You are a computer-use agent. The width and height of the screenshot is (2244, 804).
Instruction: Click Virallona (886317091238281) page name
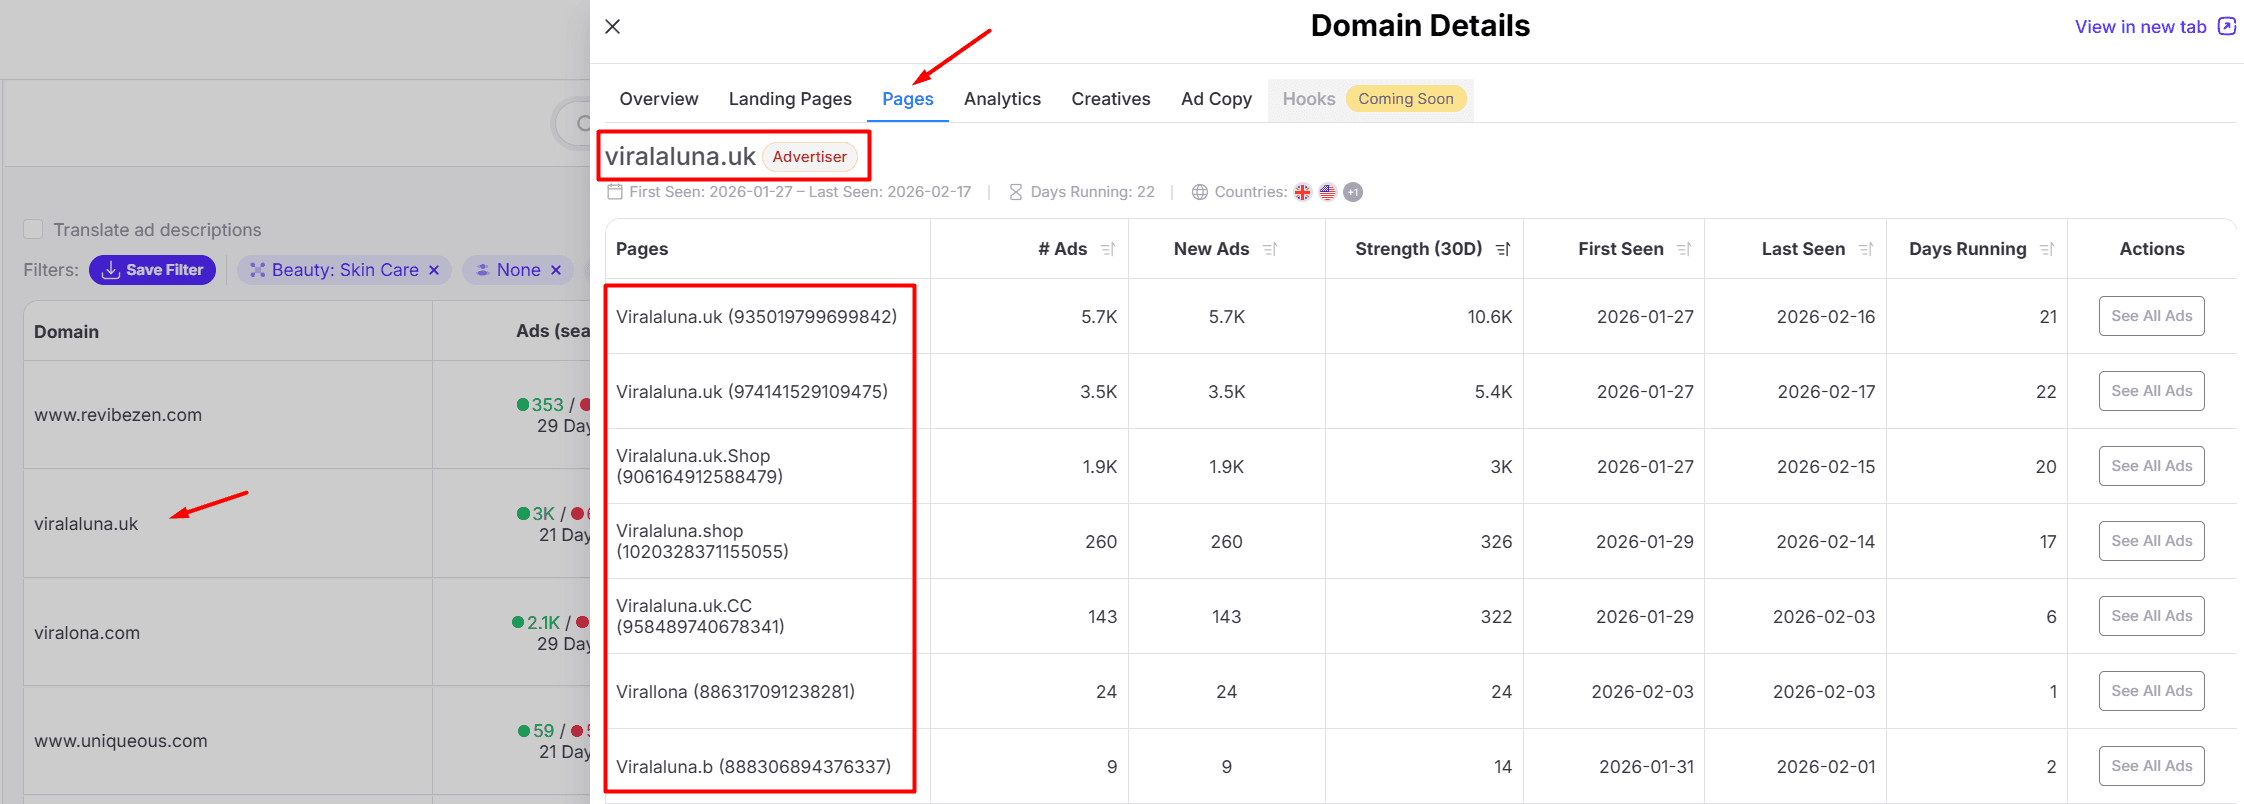(x=735, y=692)
